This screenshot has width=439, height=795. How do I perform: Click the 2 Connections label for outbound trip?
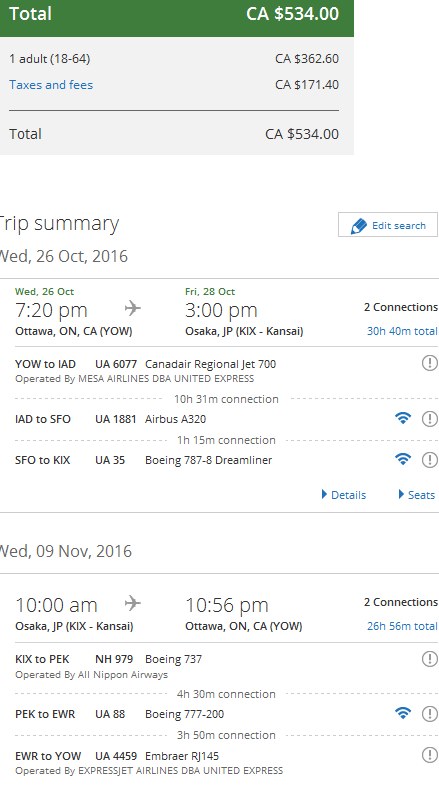tap(400, 307)
